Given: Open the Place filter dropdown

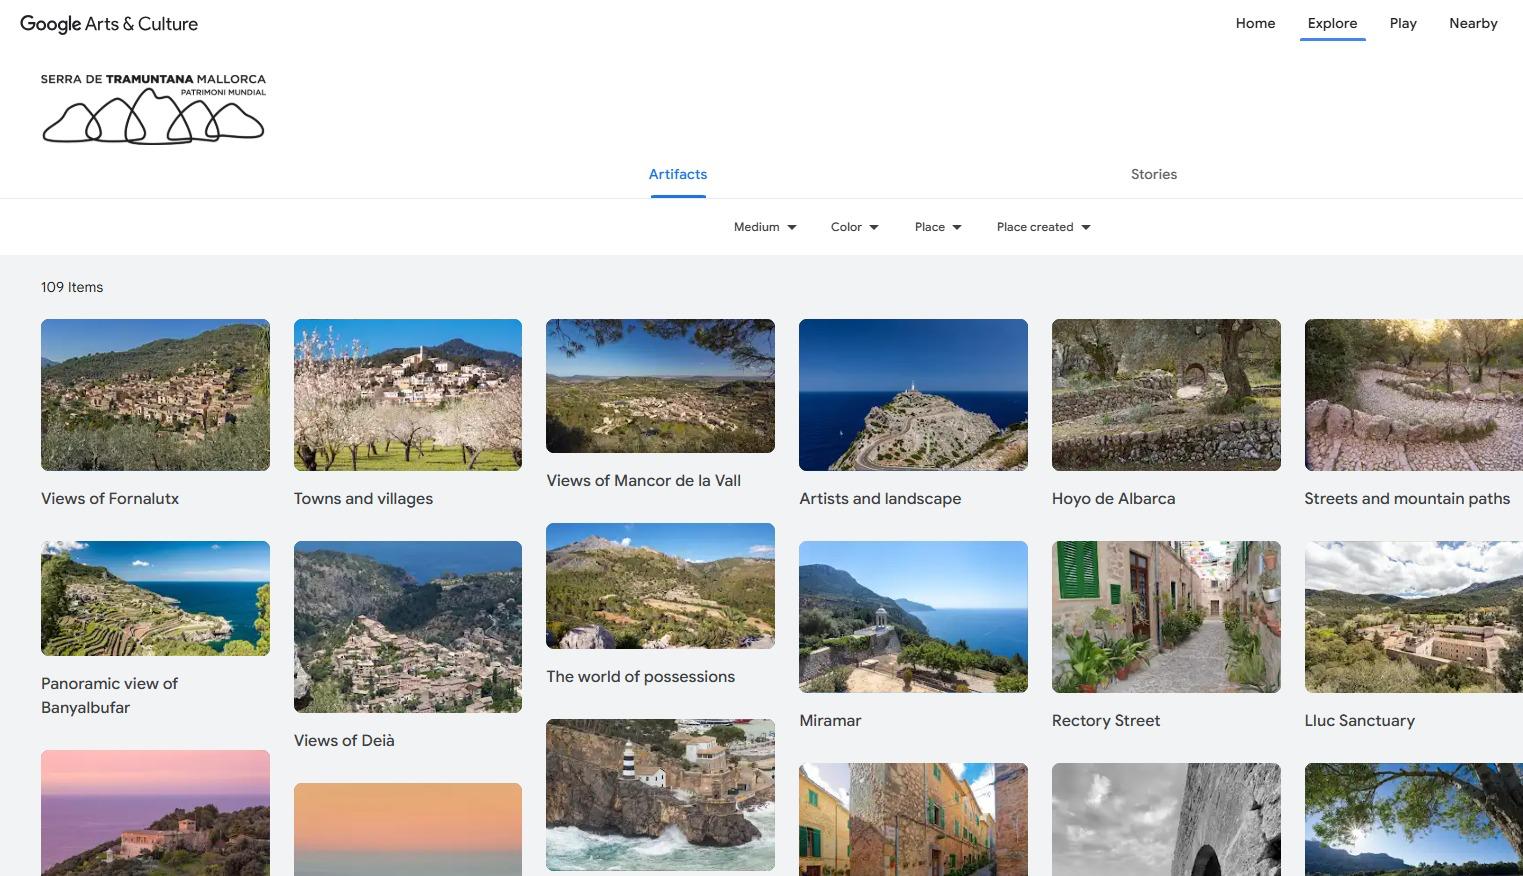Looking at the screenshot, I should click(x=937, y=227).
